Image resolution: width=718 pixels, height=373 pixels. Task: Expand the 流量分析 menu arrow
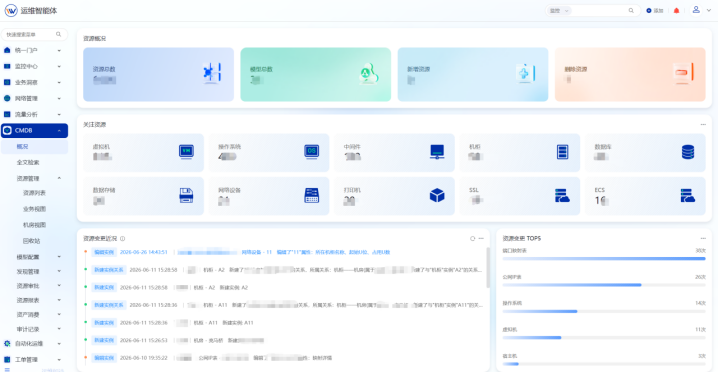(x=59, y=114)
